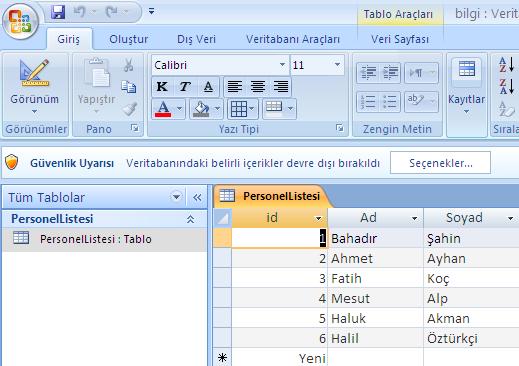Click the Seçenekler... button

coord(440,163)
